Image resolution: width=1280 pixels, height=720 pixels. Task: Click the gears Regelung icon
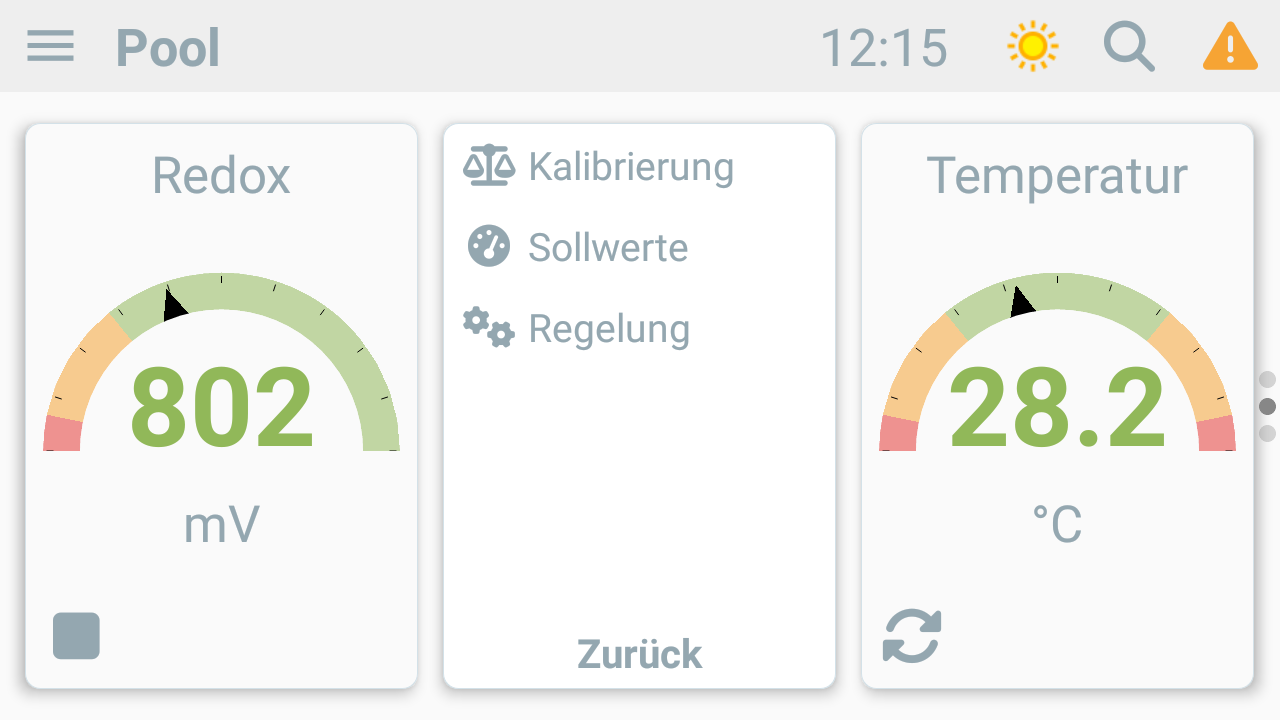click(488, 328)
